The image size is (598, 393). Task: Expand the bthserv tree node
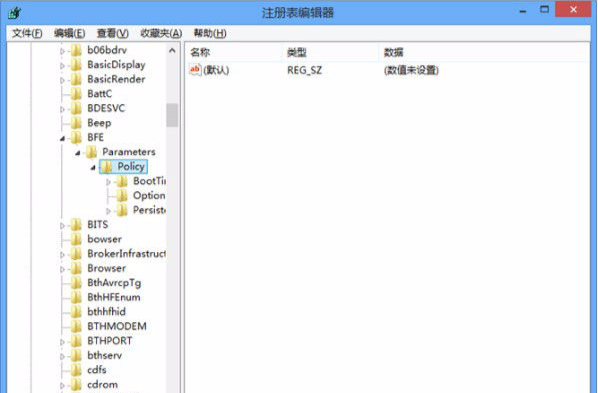click(x=62, y=356)
